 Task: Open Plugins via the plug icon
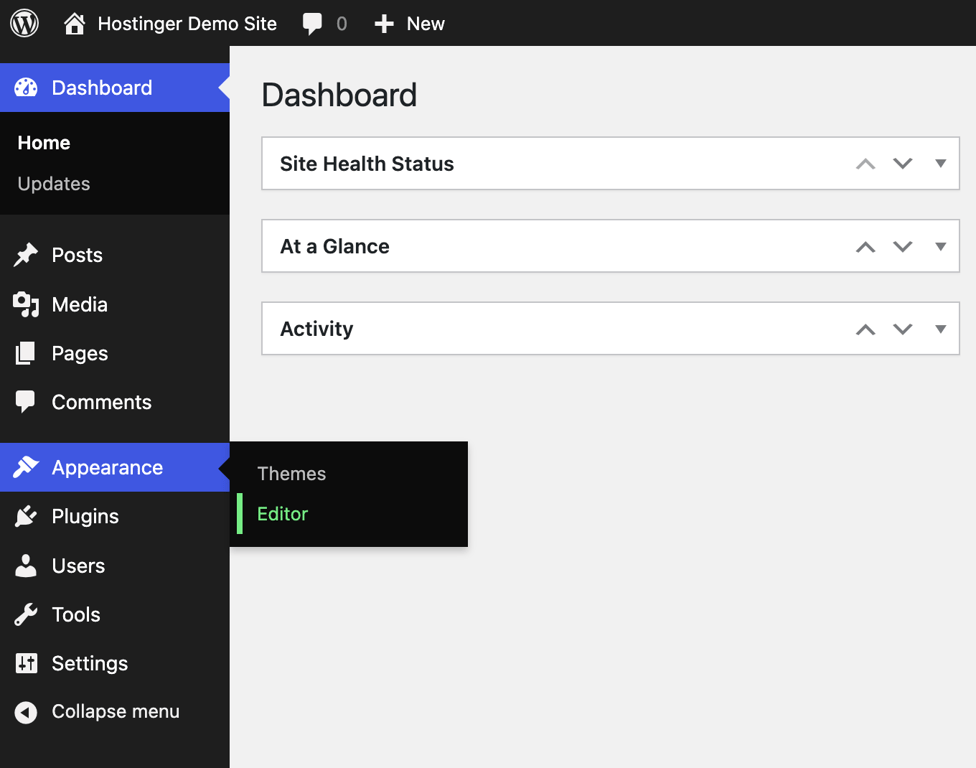pos(25,516)
